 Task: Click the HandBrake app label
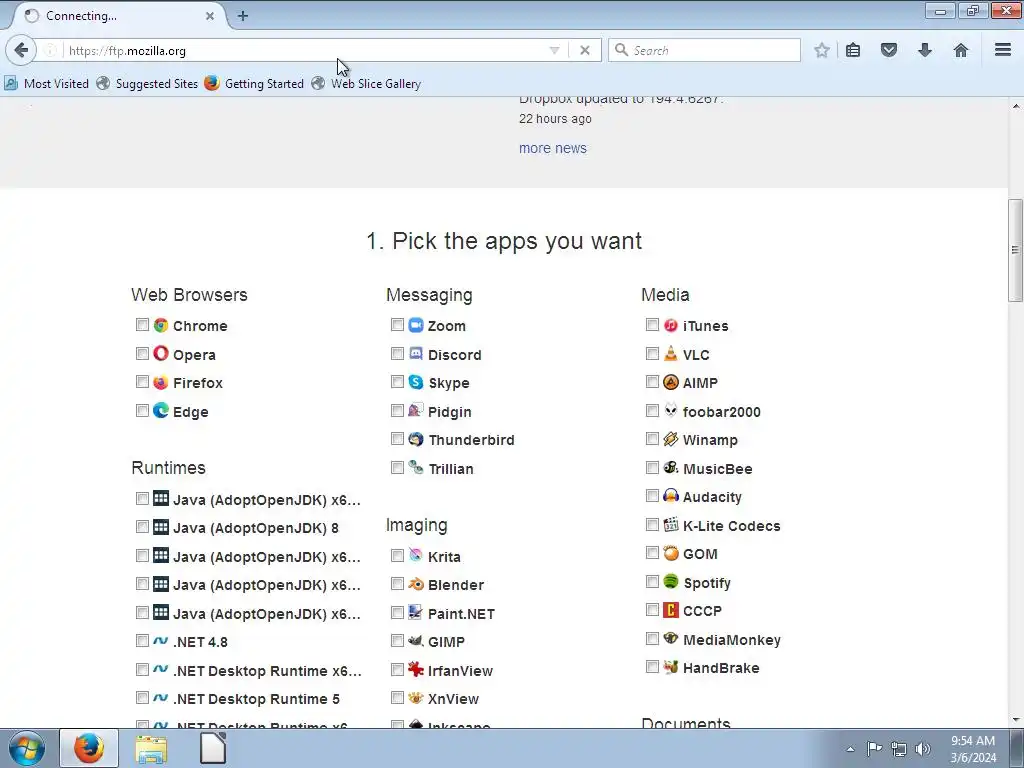[x=721, y=668]
